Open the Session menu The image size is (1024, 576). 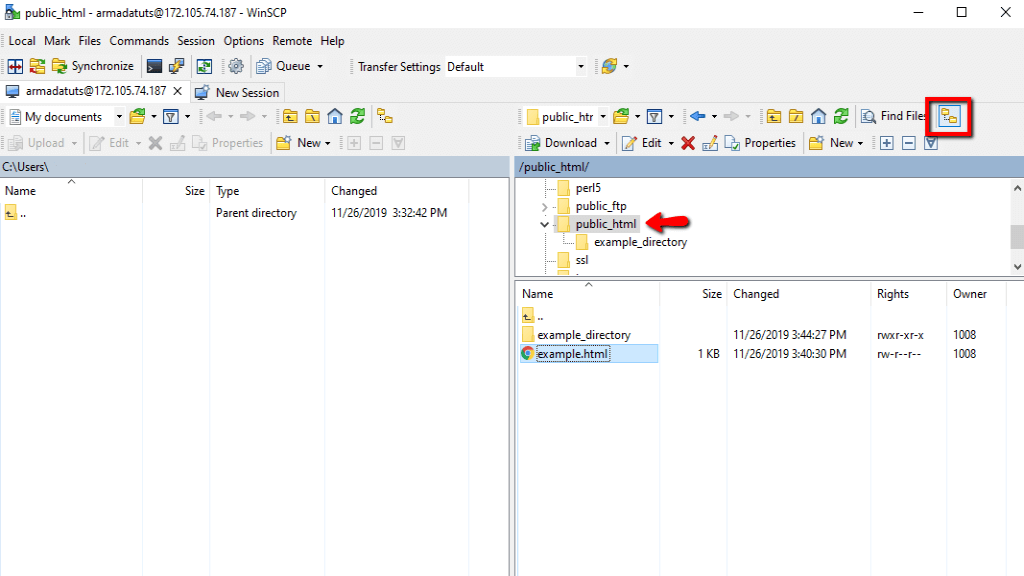pyautogui.click(x=196, y=40)
